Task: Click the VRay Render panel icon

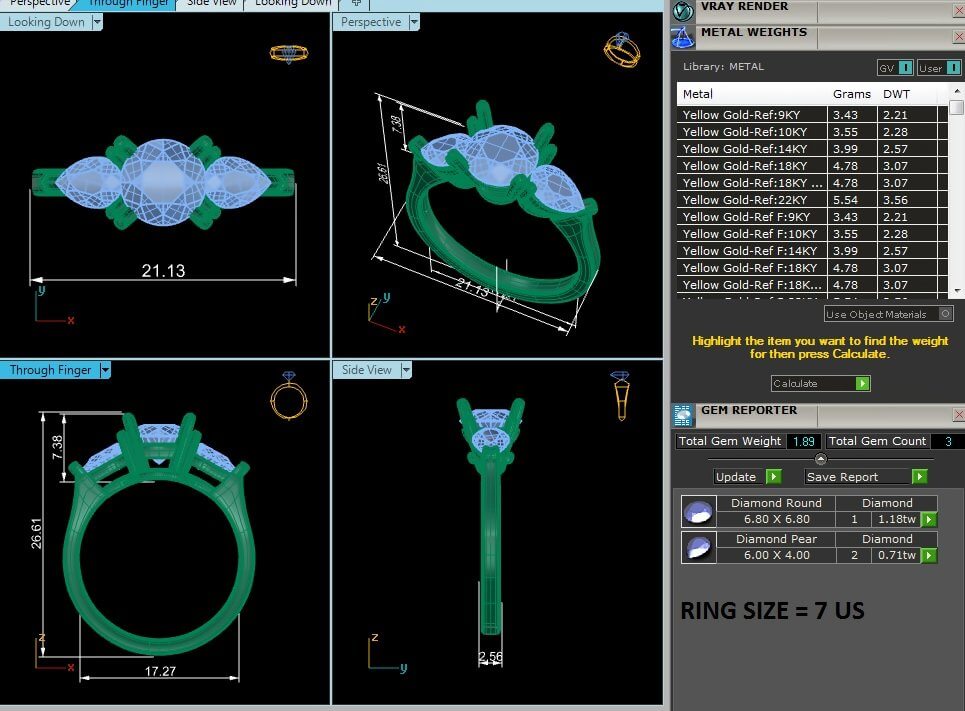Action: click(683, 10)
